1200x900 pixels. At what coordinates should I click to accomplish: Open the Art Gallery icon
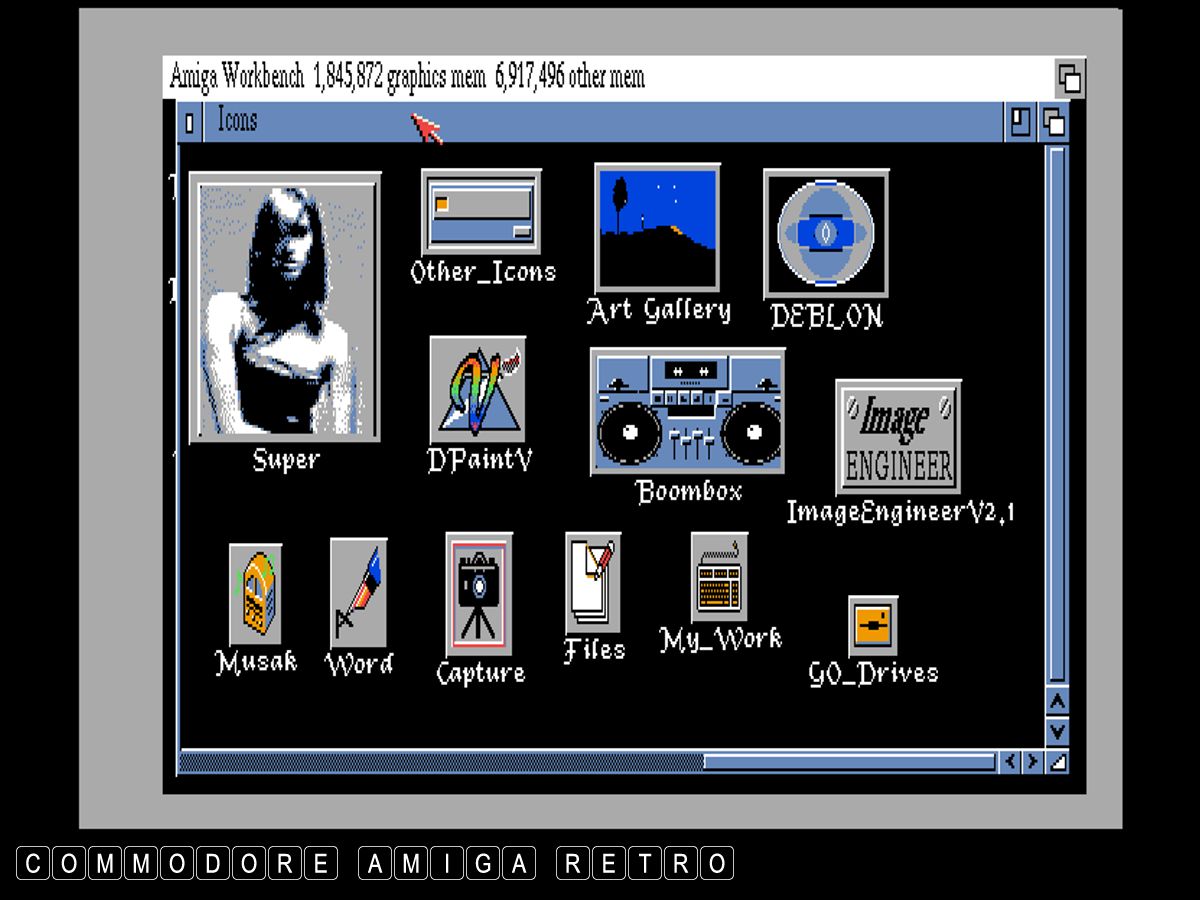click(x=657, y=228)
